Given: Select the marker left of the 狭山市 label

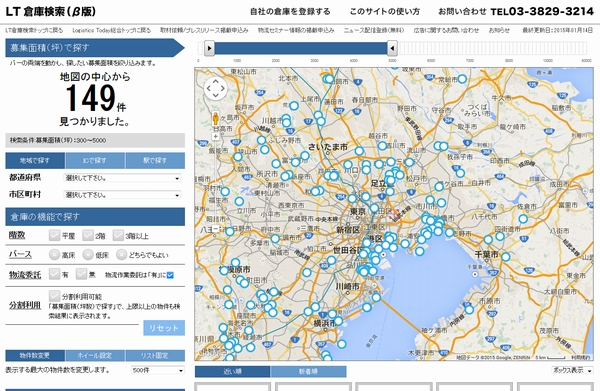Looking at the screenshot, I should tap(238, 156).
